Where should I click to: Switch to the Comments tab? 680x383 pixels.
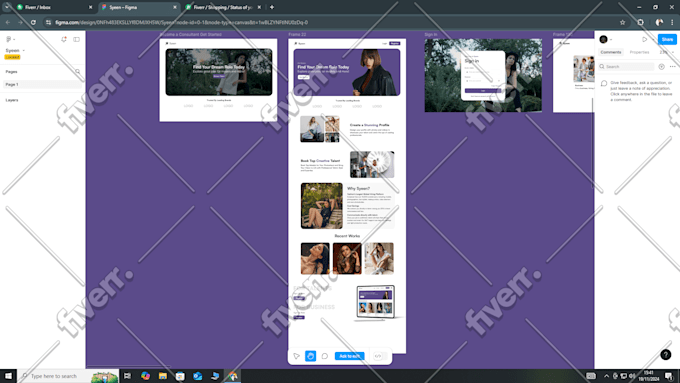[x=611, y=52]
